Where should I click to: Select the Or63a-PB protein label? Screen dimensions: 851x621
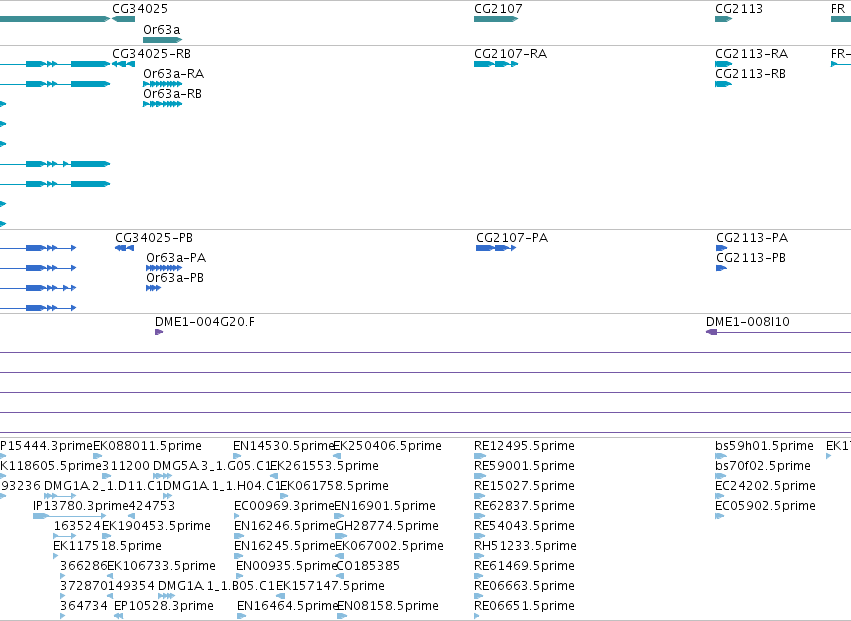(x=175, y=278)
